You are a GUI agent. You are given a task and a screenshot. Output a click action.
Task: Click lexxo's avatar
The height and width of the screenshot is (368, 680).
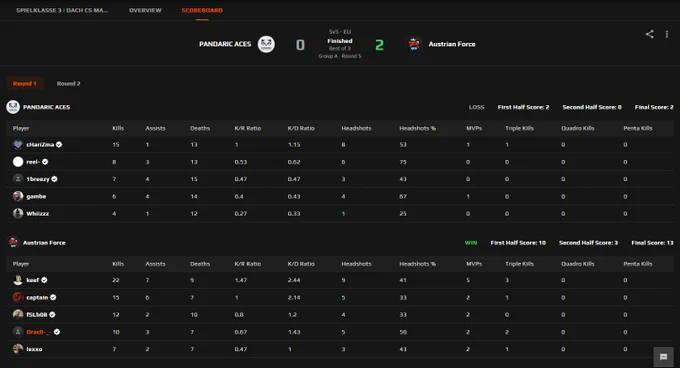(18, 349)
